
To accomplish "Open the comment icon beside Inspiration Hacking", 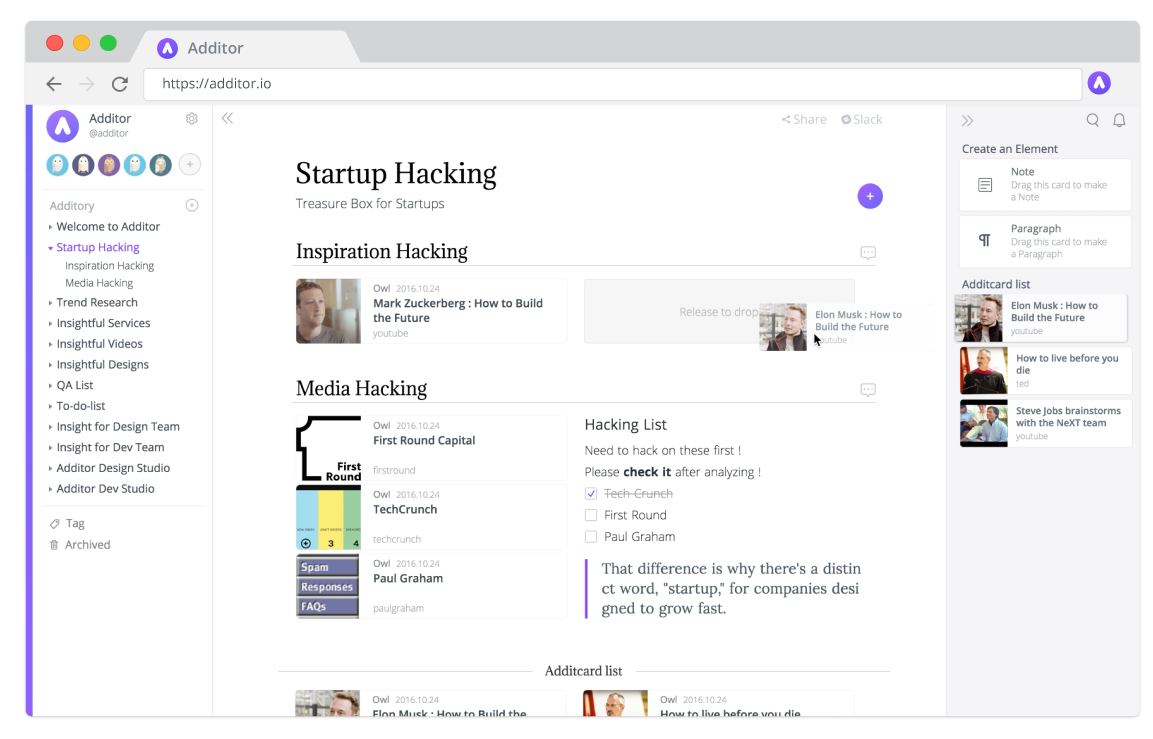I will coord(868,253).
